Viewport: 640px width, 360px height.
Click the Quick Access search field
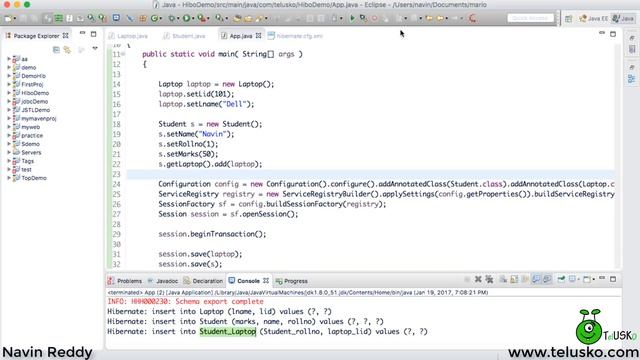pyautogui.click(x=531, y=18)
